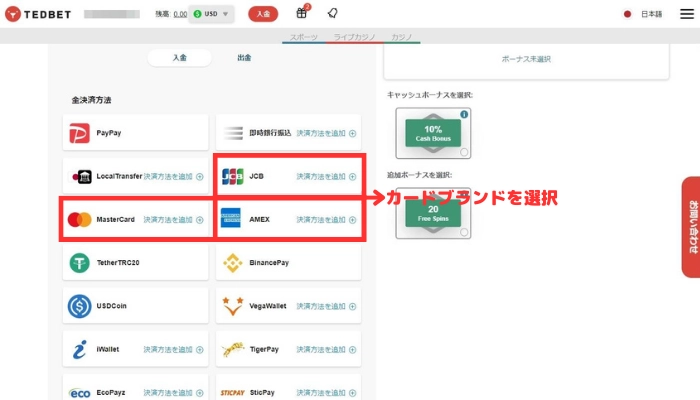
Task: Open info icon on 10% Cash Bonus
Action: (x=464, y=114)
